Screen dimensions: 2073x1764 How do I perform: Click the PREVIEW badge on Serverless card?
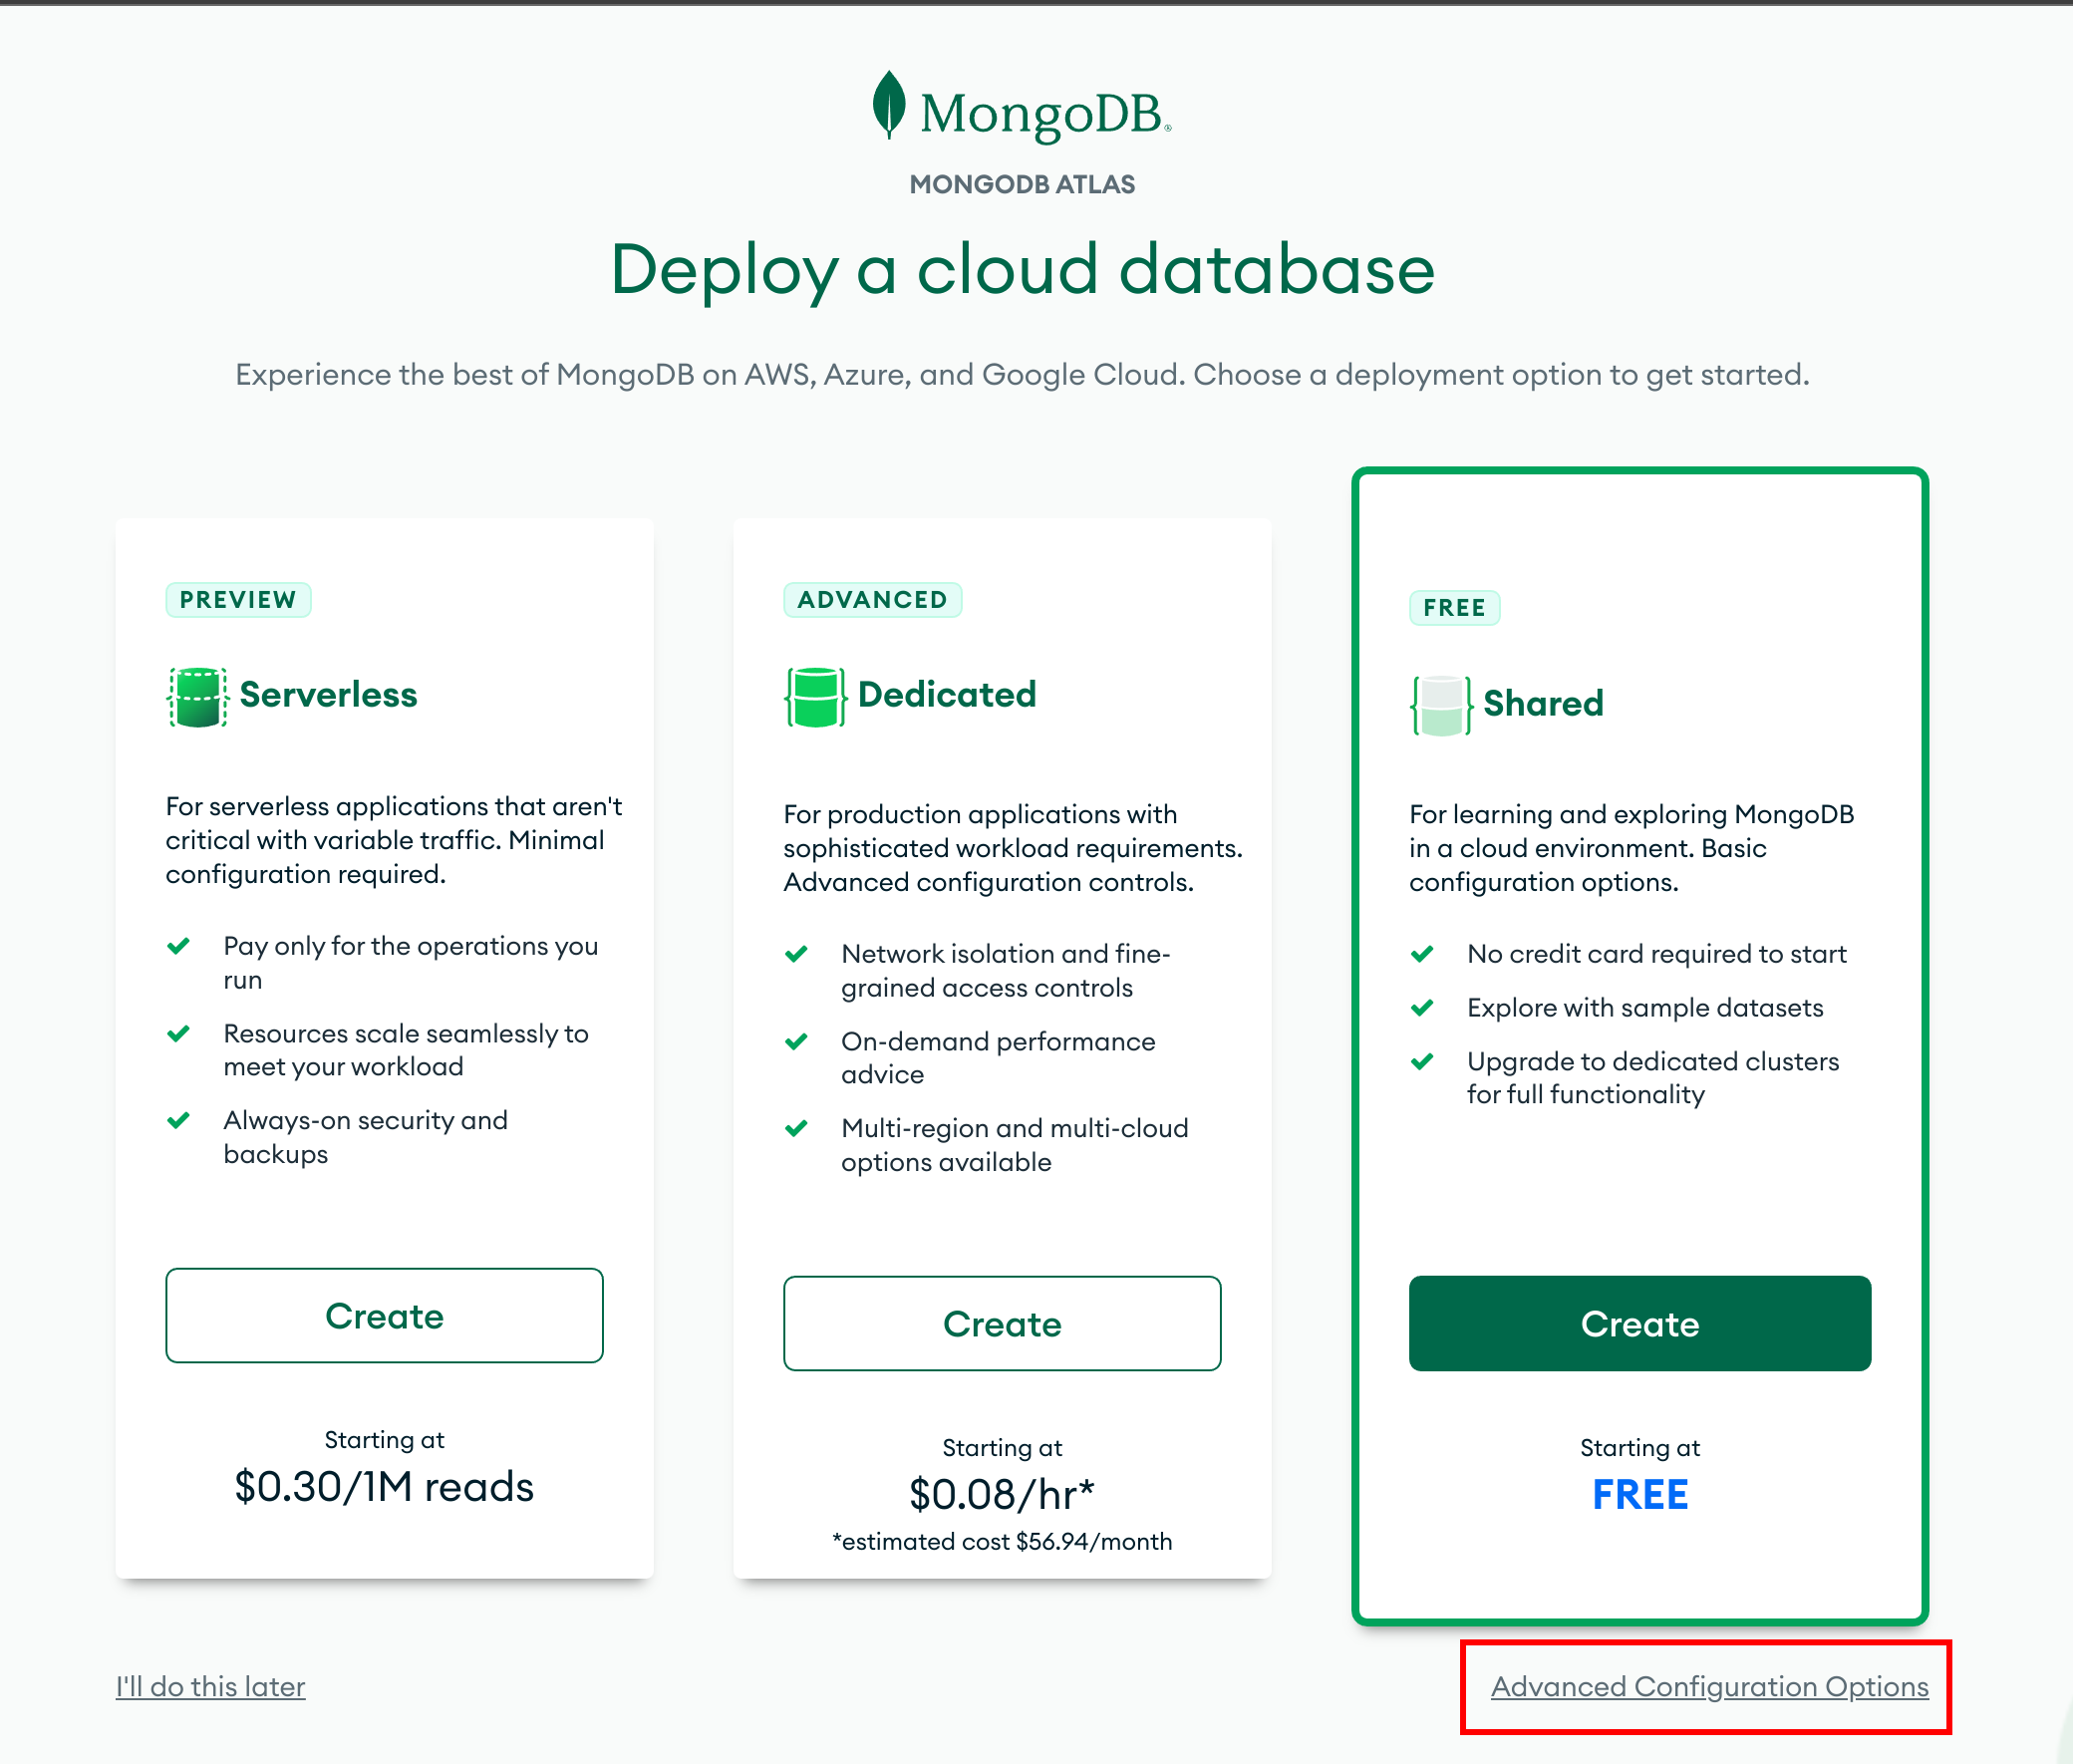coord(238,600)
